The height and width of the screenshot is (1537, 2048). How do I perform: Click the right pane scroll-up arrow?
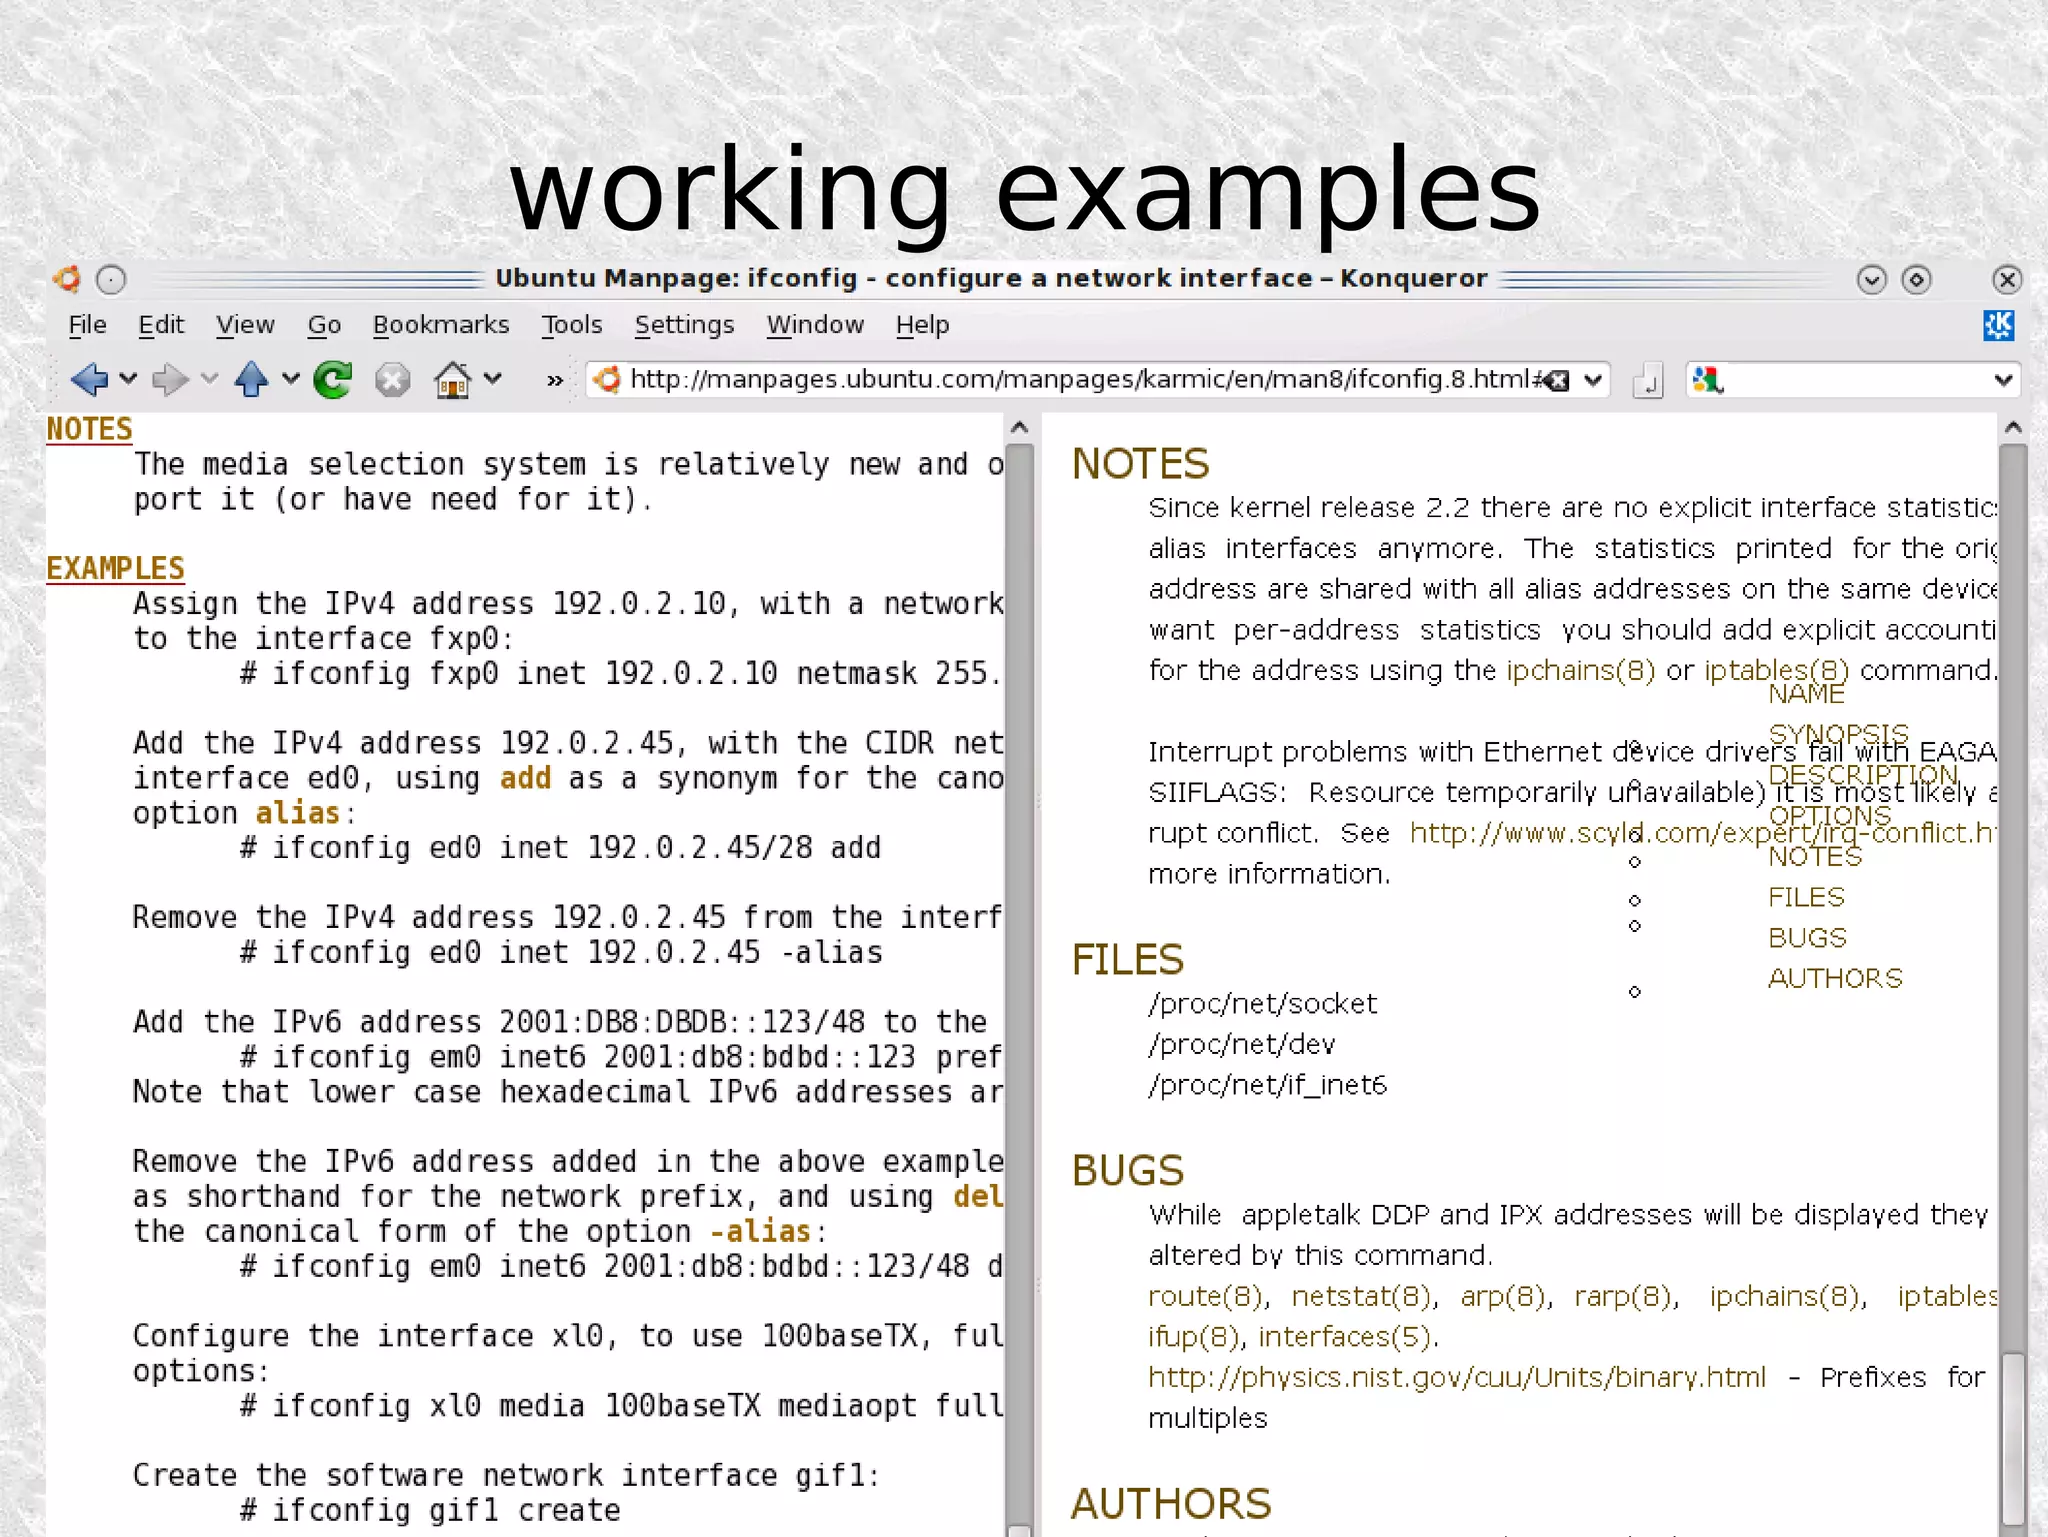coord(2013,428)
